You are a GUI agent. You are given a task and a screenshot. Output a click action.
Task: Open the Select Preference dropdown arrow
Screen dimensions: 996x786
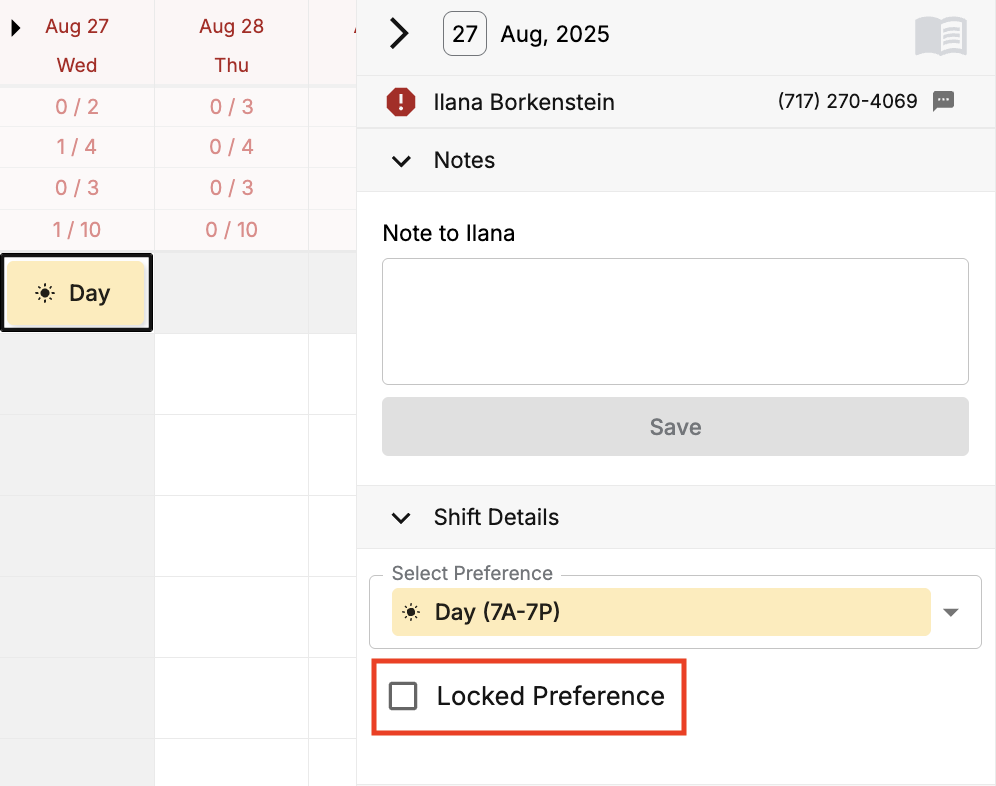951,612
